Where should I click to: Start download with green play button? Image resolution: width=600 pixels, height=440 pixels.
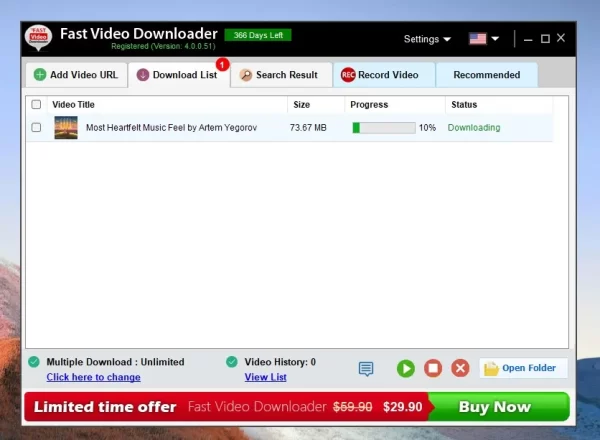click(406, 368)
